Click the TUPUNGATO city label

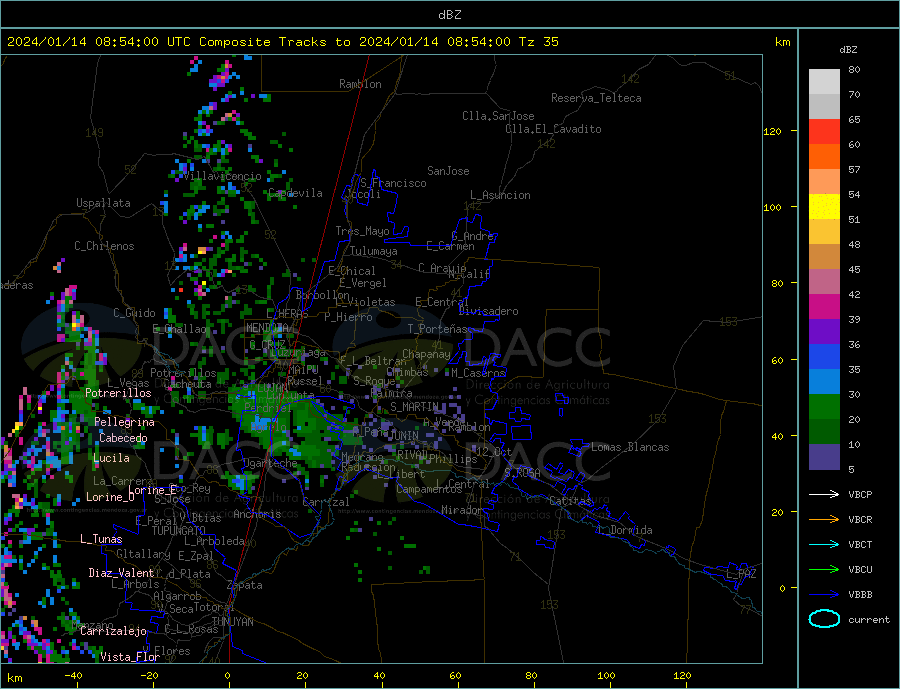click(x=179, y=531)
